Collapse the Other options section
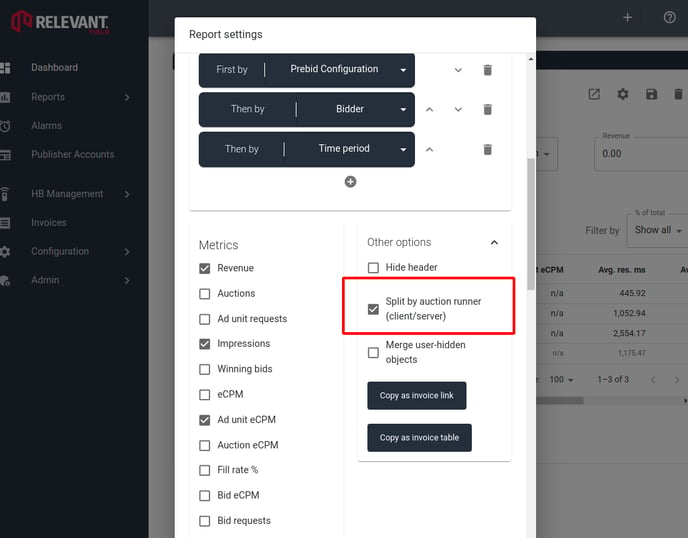688x538 pixels. [x=494, y=242]
